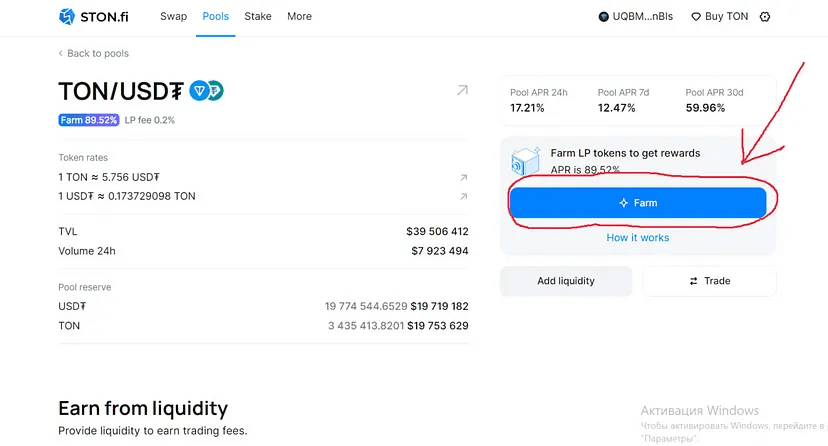Go back to pools
The image size is (828, 446).
(x=93, y=53)
